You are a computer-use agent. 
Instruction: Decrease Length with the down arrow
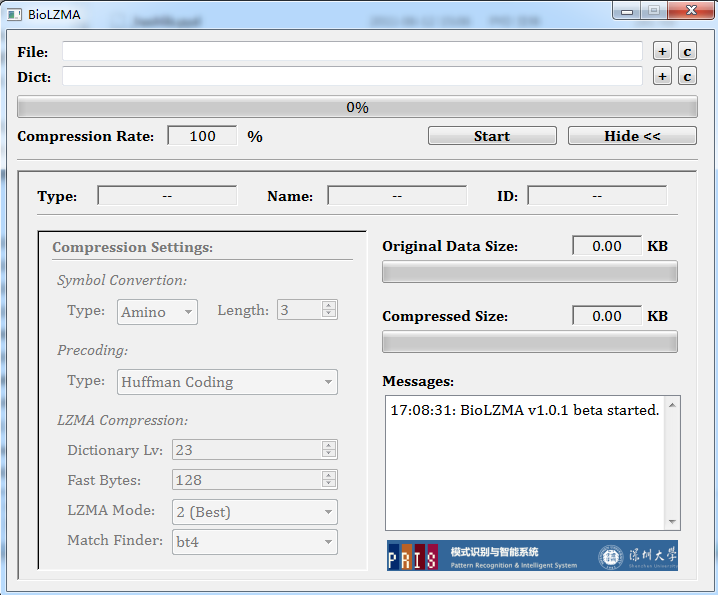pos(329,314)
